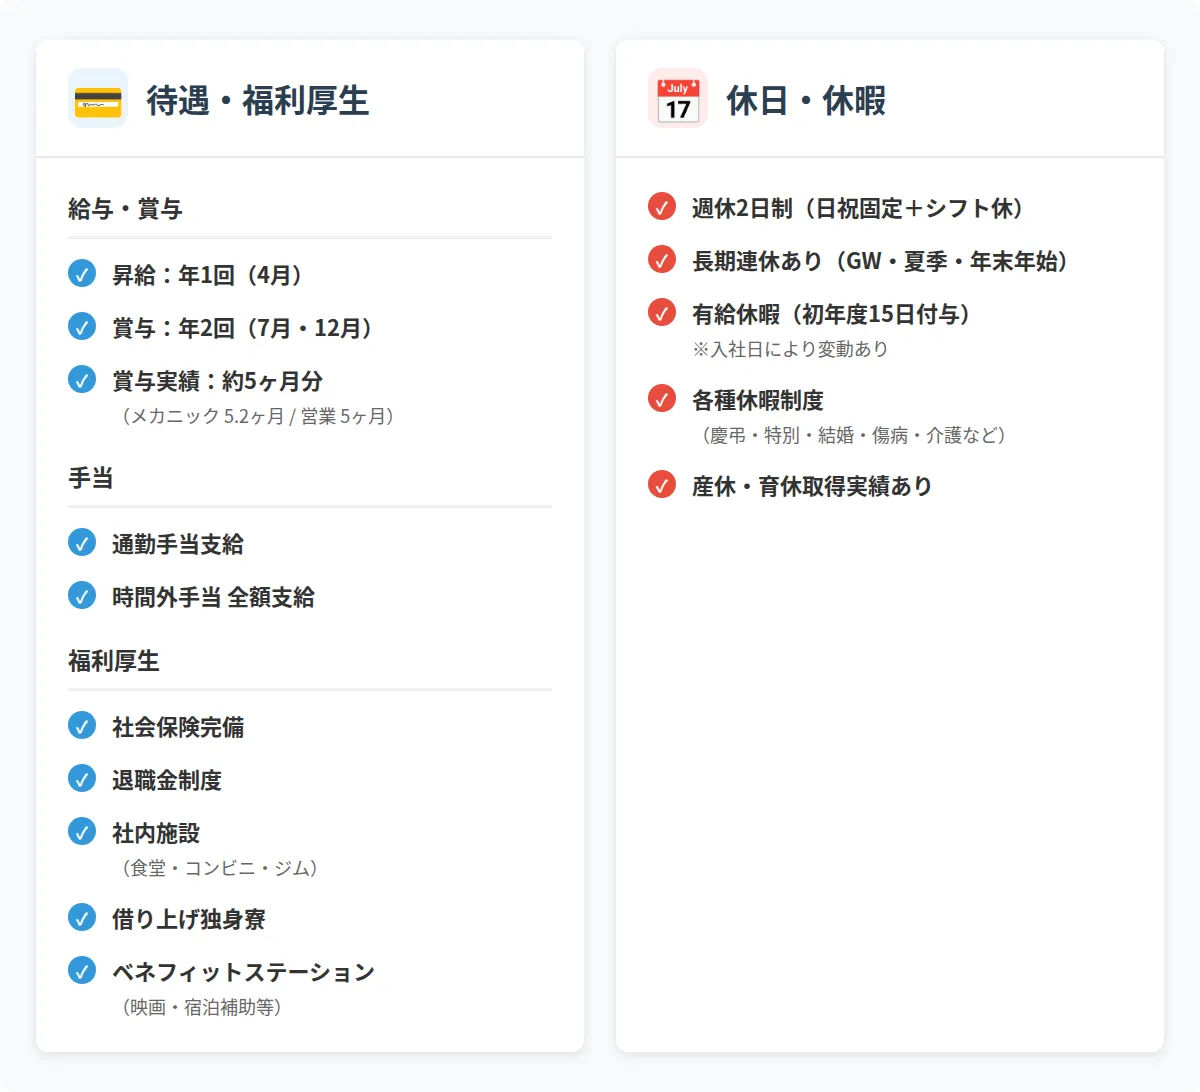This screenshot has width=1200, height=1092.
Task: Click the text 社会保険完備
Action: tap(178, 727)
